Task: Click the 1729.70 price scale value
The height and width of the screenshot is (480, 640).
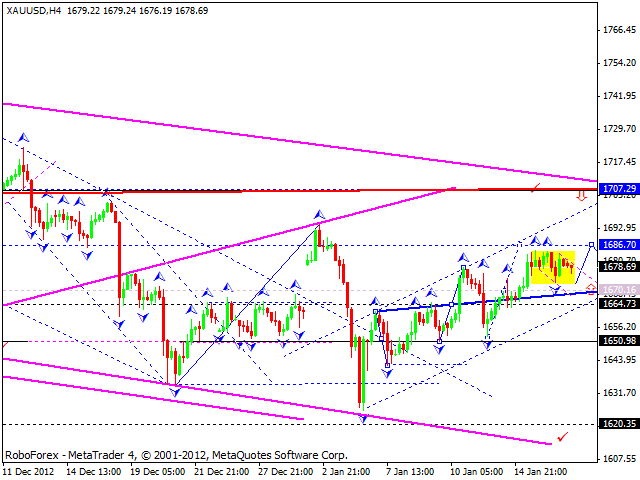Action: click(x=619, y=129)
